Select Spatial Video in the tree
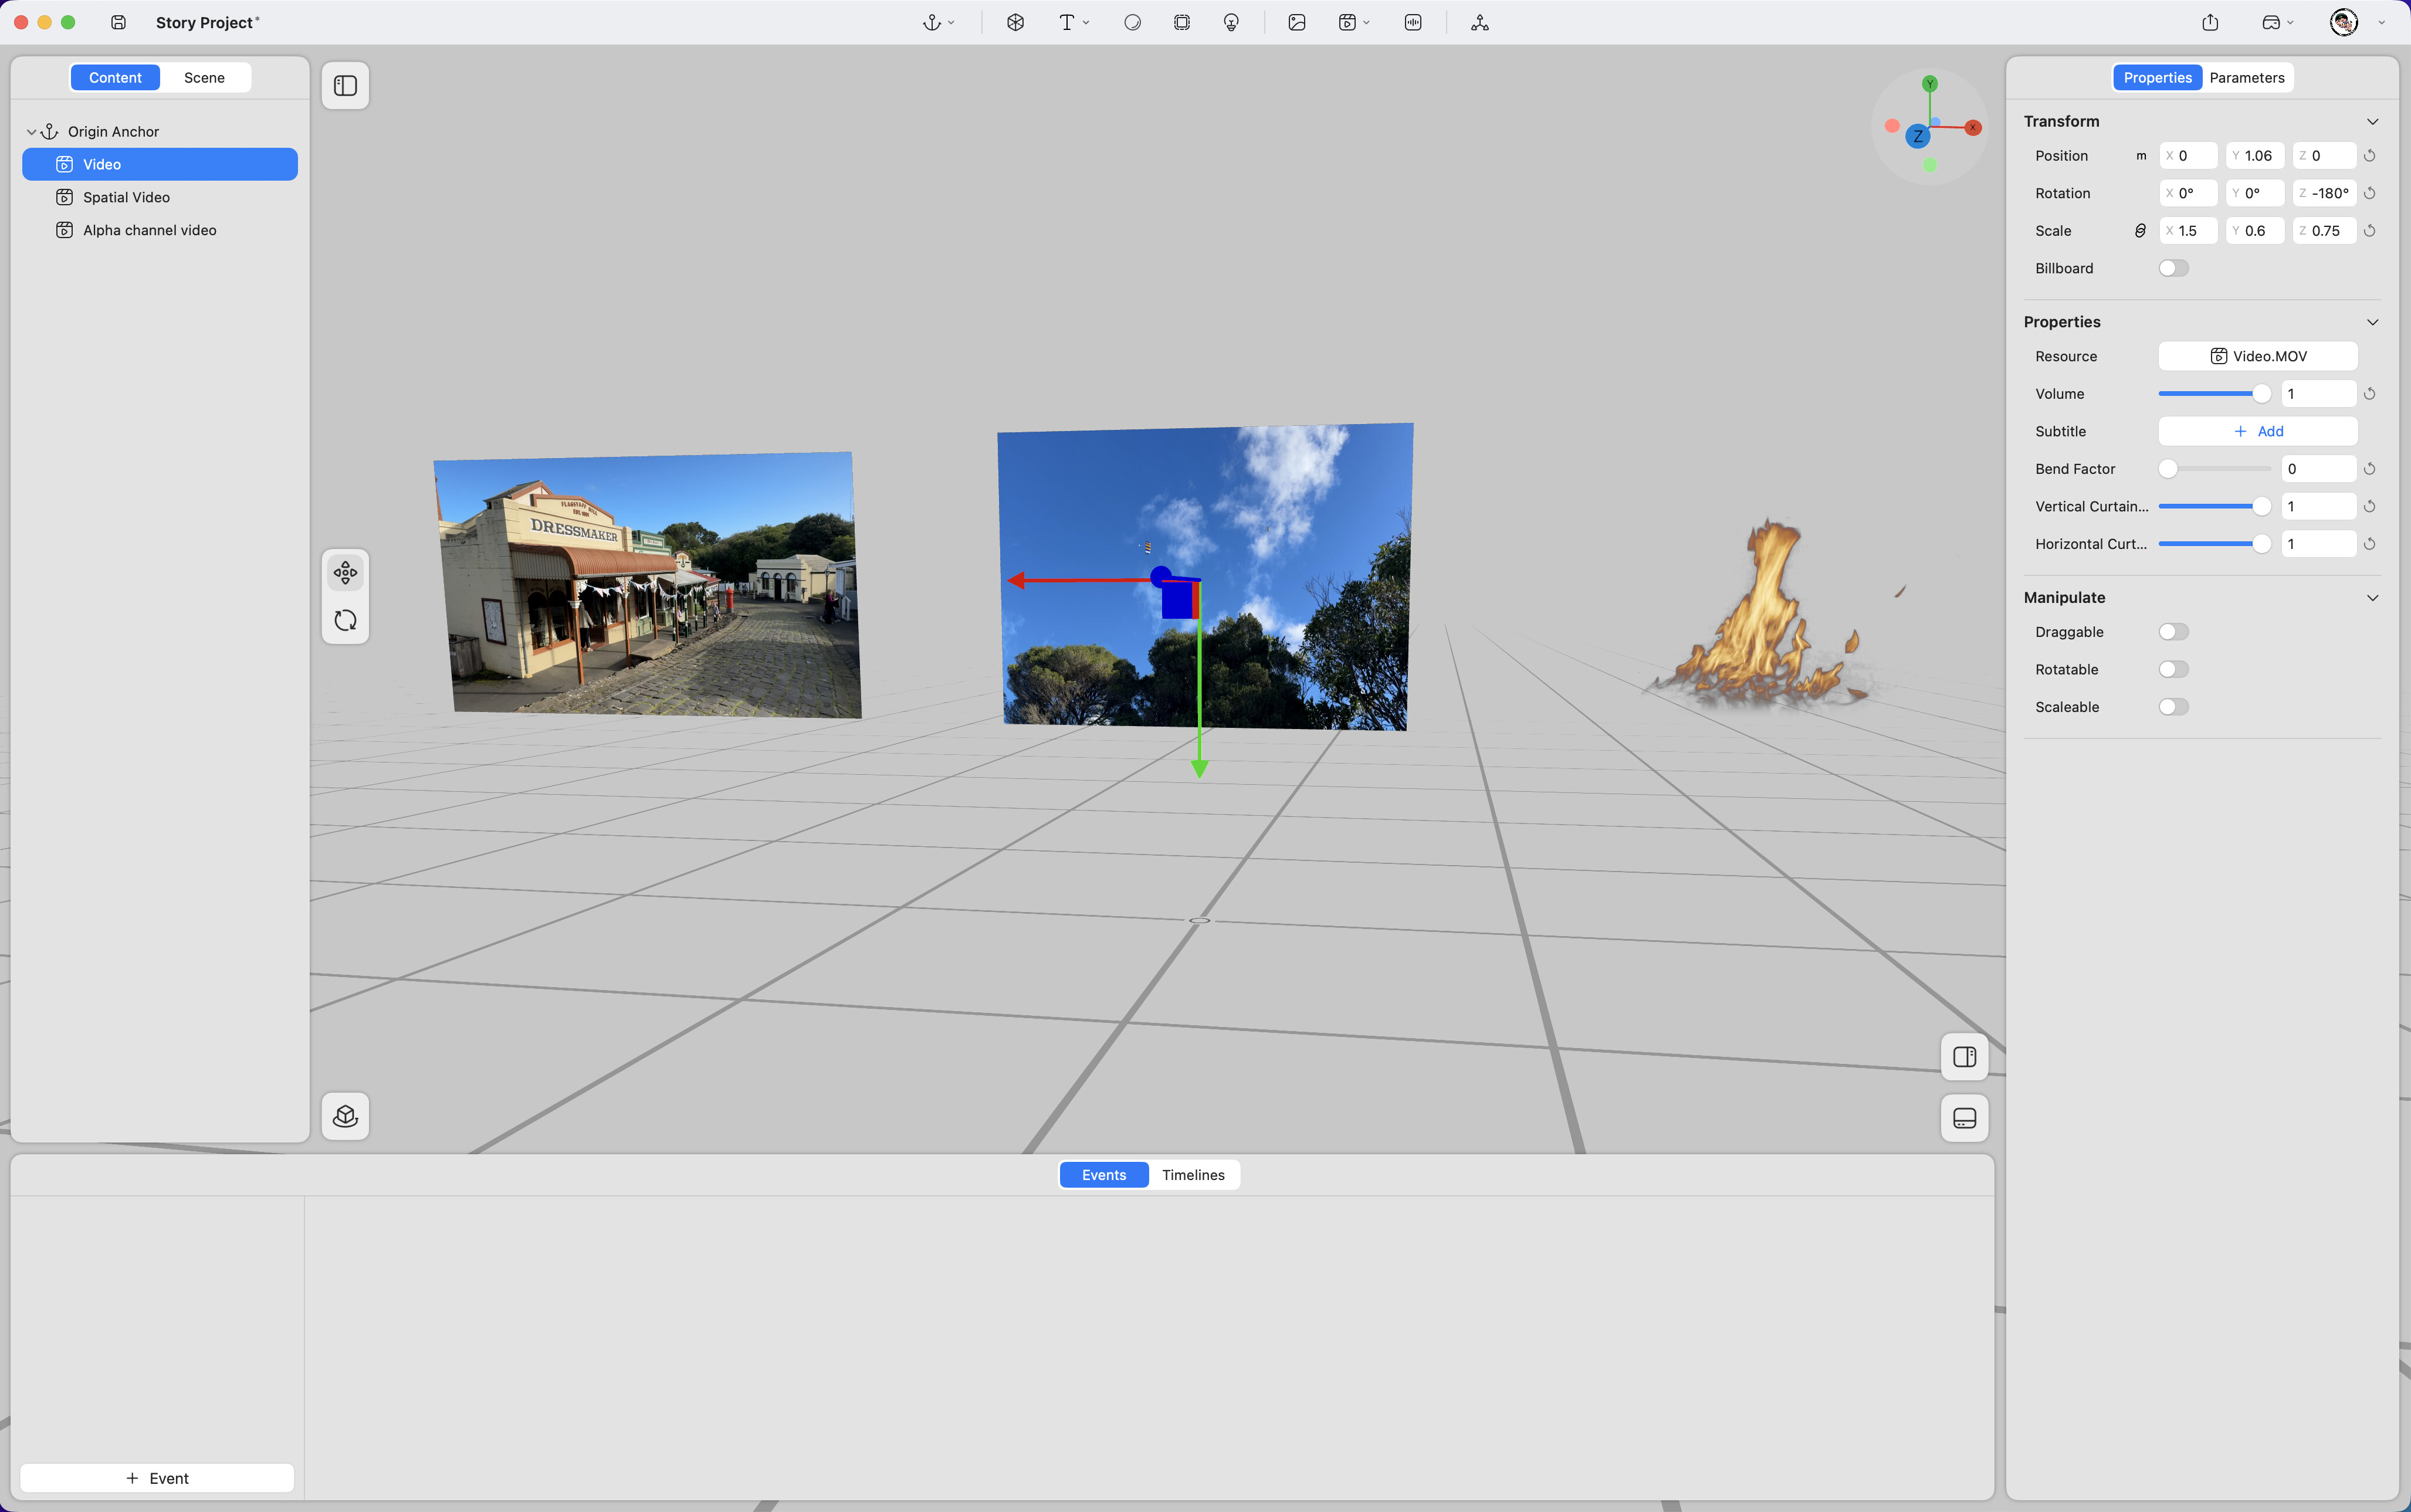The image size is (2411, 1512). 160,197
